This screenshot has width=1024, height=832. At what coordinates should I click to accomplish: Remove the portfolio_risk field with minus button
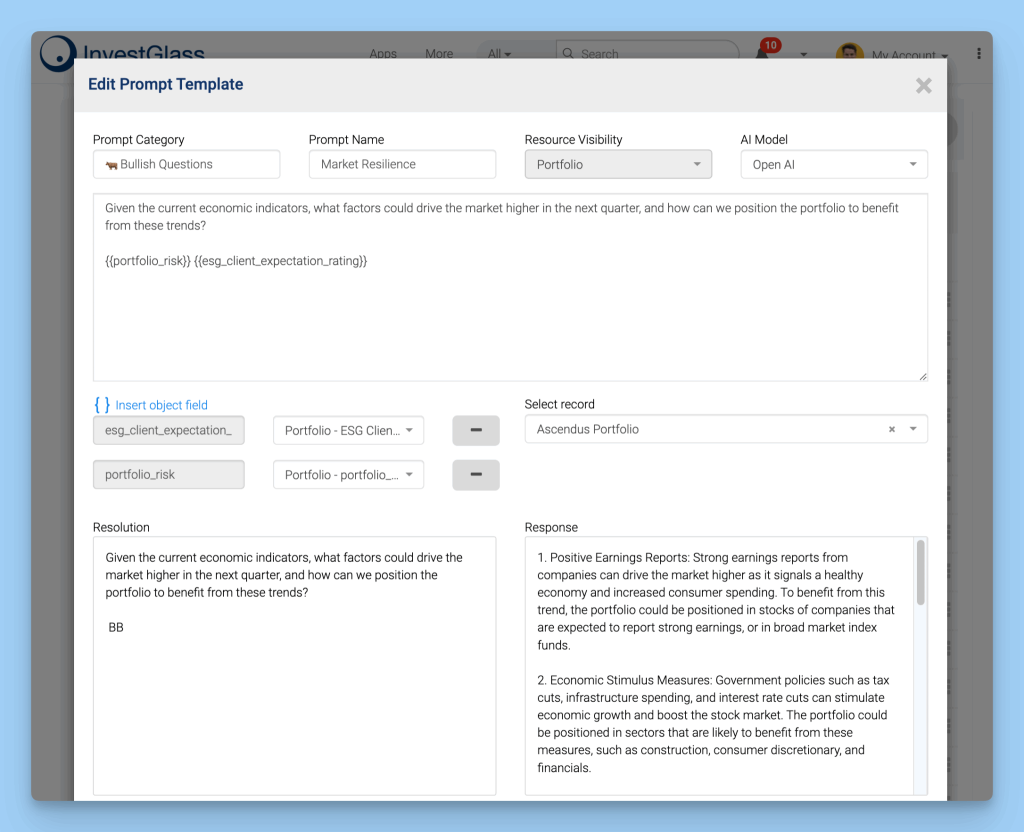pyautogui.click(x=476, y=475)
